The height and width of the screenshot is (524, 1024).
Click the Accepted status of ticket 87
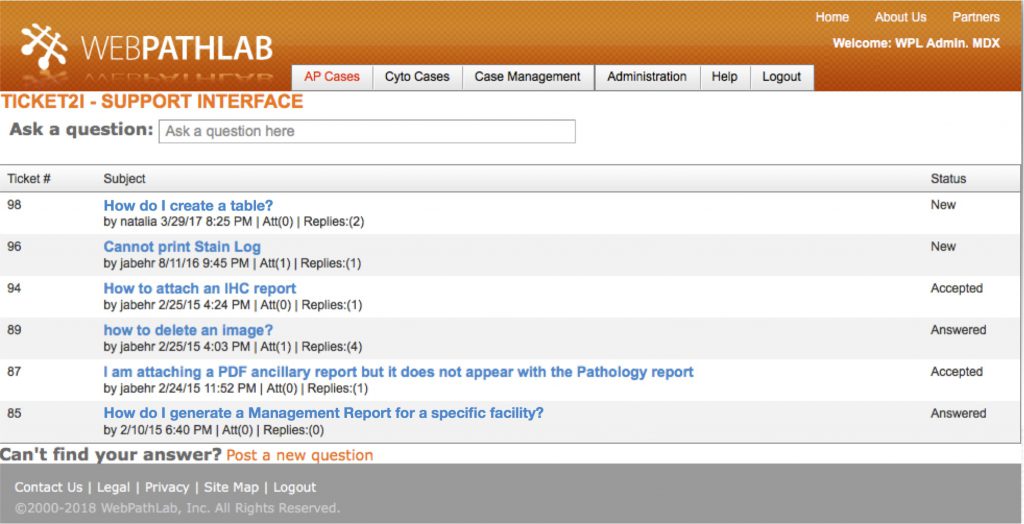coord(957,372)
